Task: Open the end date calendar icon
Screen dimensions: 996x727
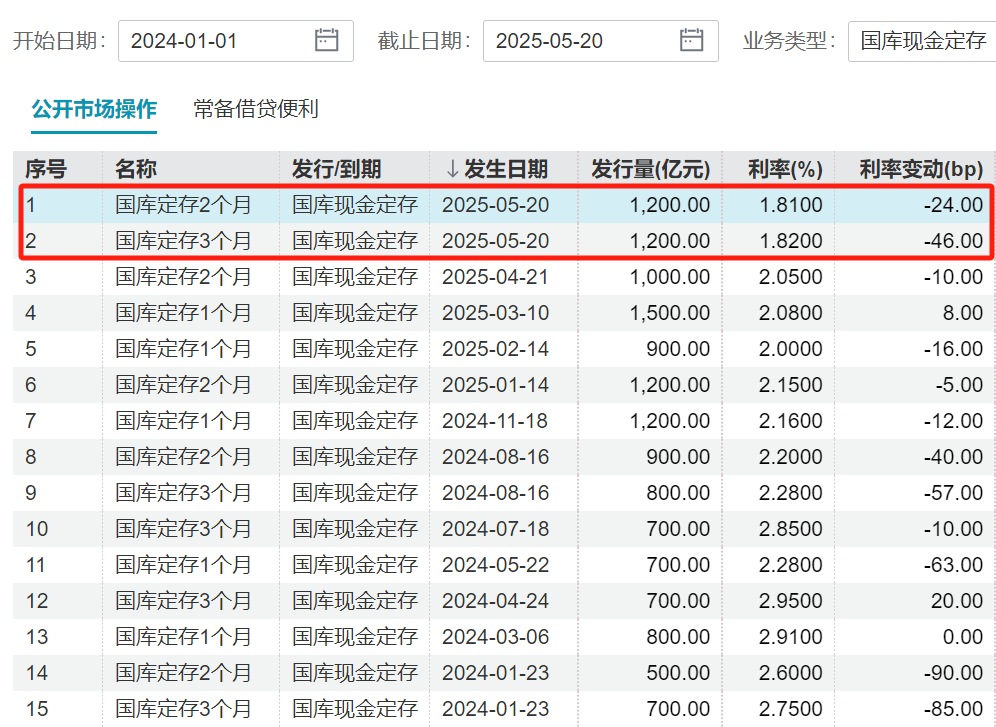Action: pyautogui.click(x=692, y=41)
